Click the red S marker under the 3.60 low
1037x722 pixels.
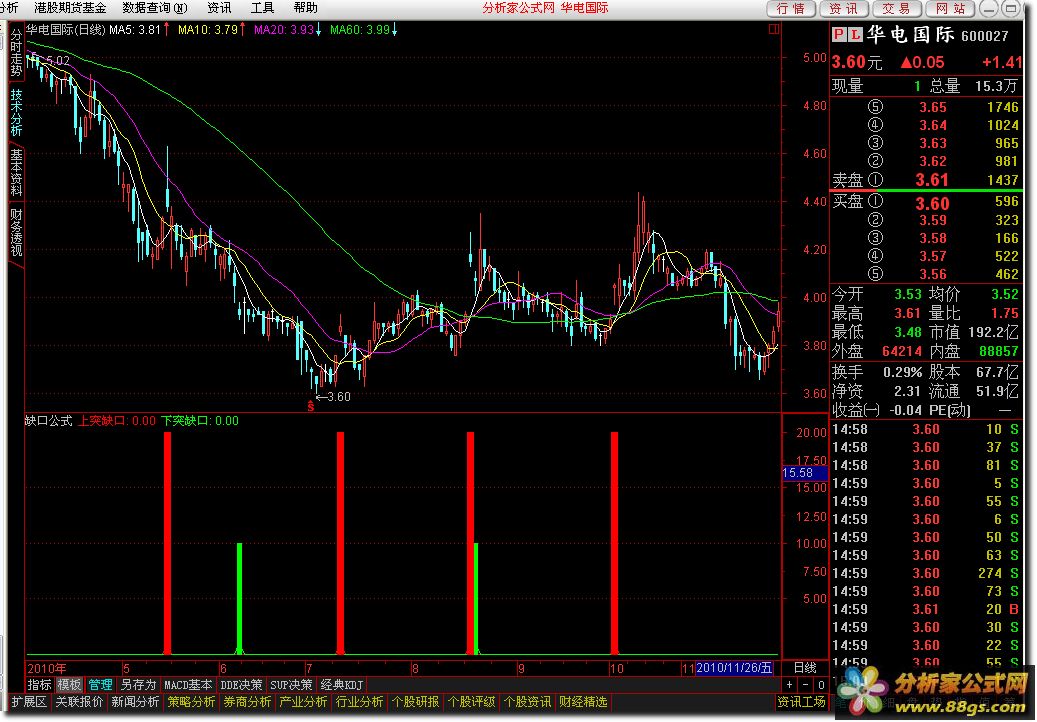pyautogui.click(x=310, y=407)
